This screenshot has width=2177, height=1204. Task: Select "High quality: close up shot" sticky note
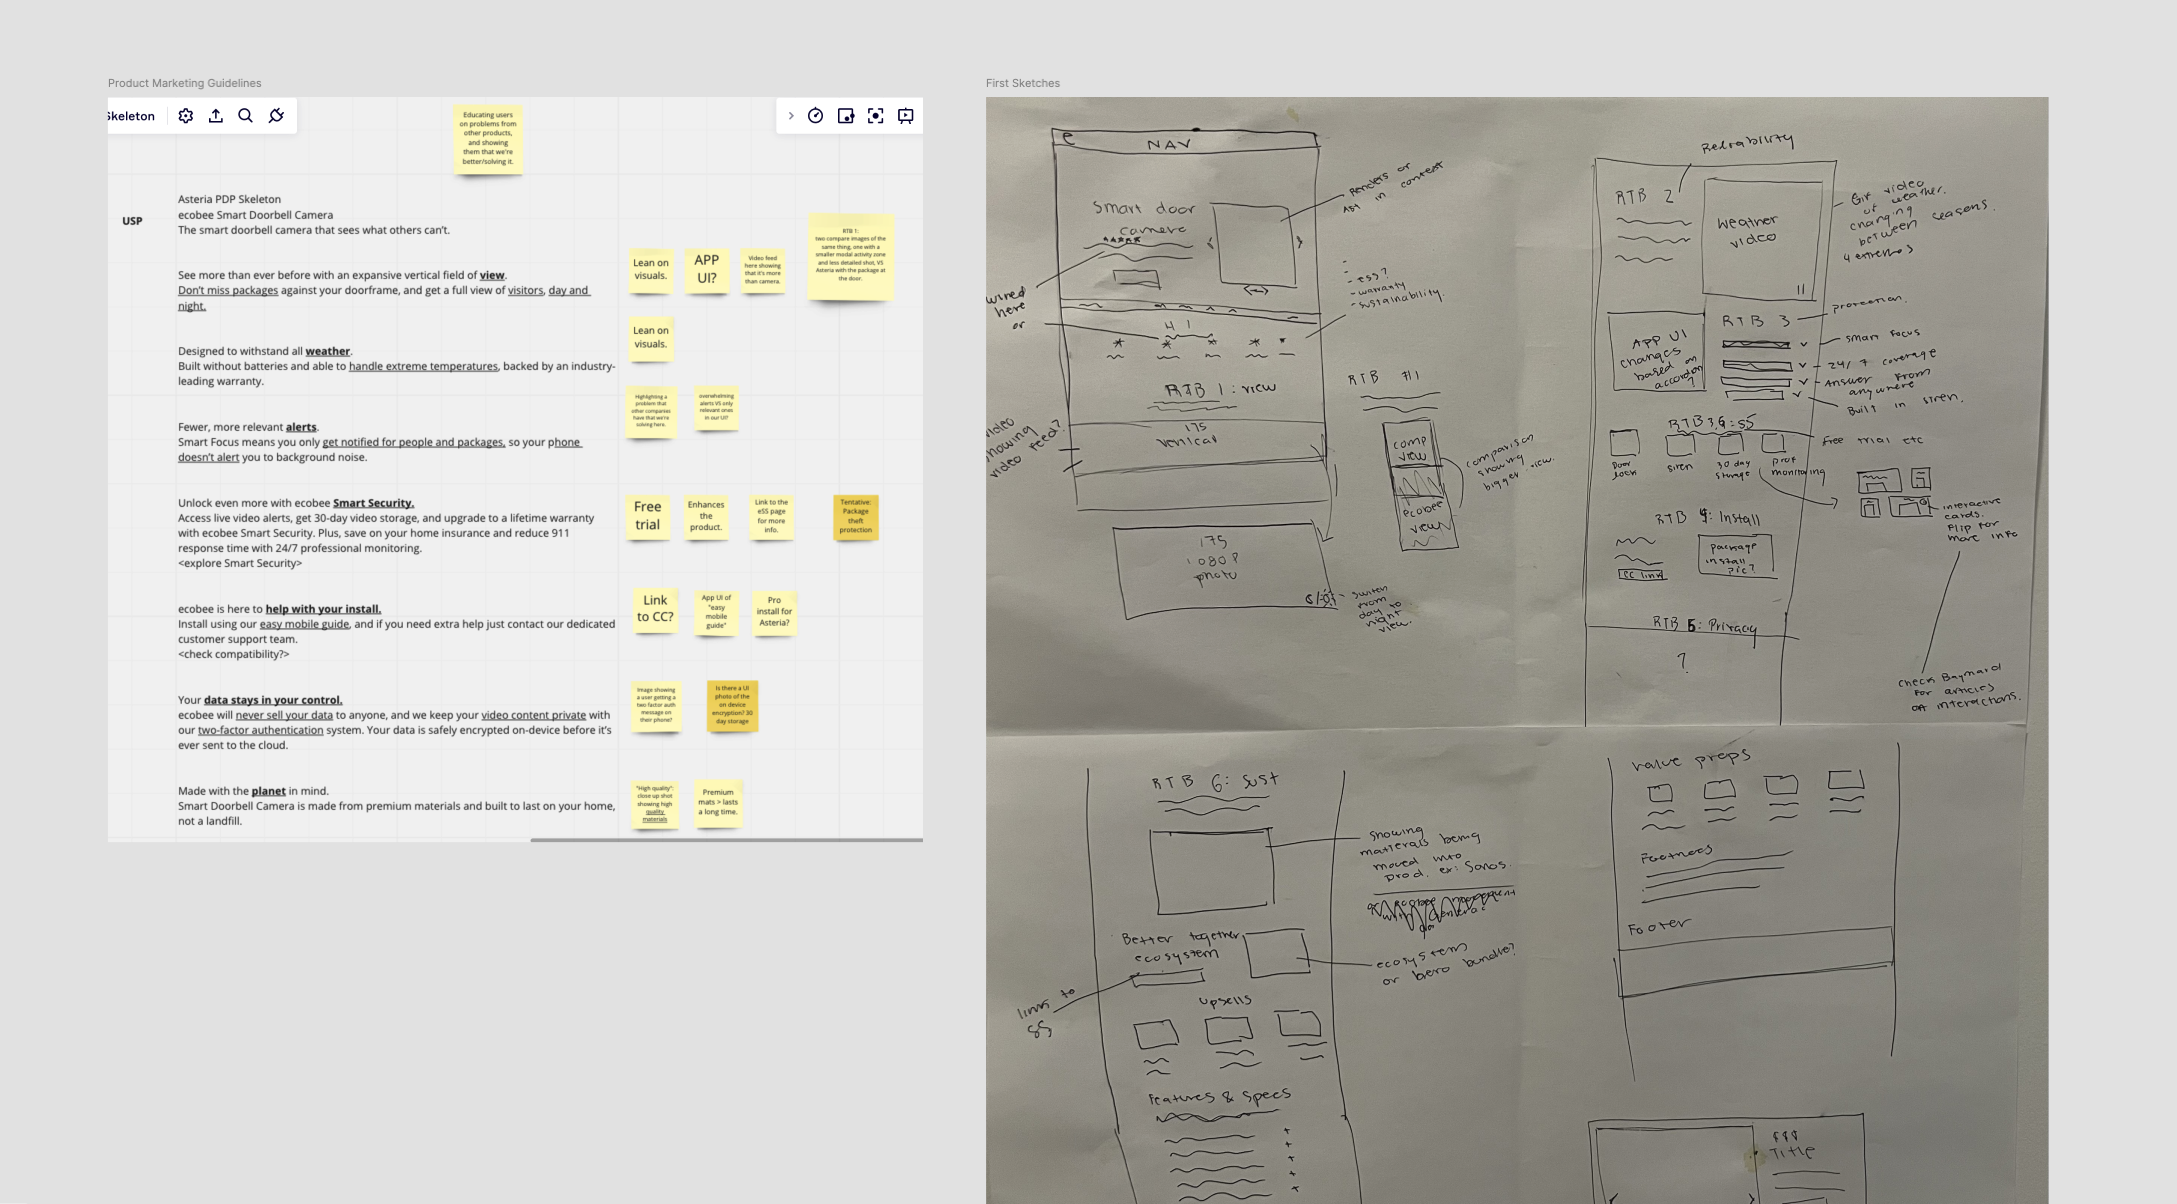pos(655,805)
